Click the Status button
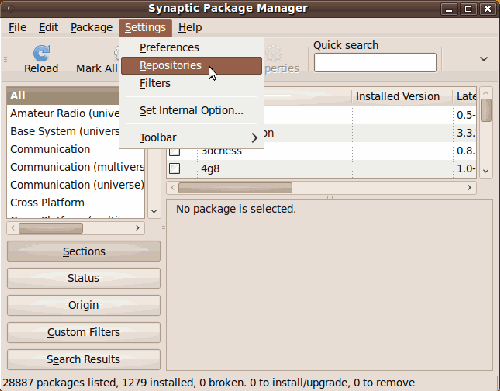Screen dimensions: 500x391 pos(84,278)
